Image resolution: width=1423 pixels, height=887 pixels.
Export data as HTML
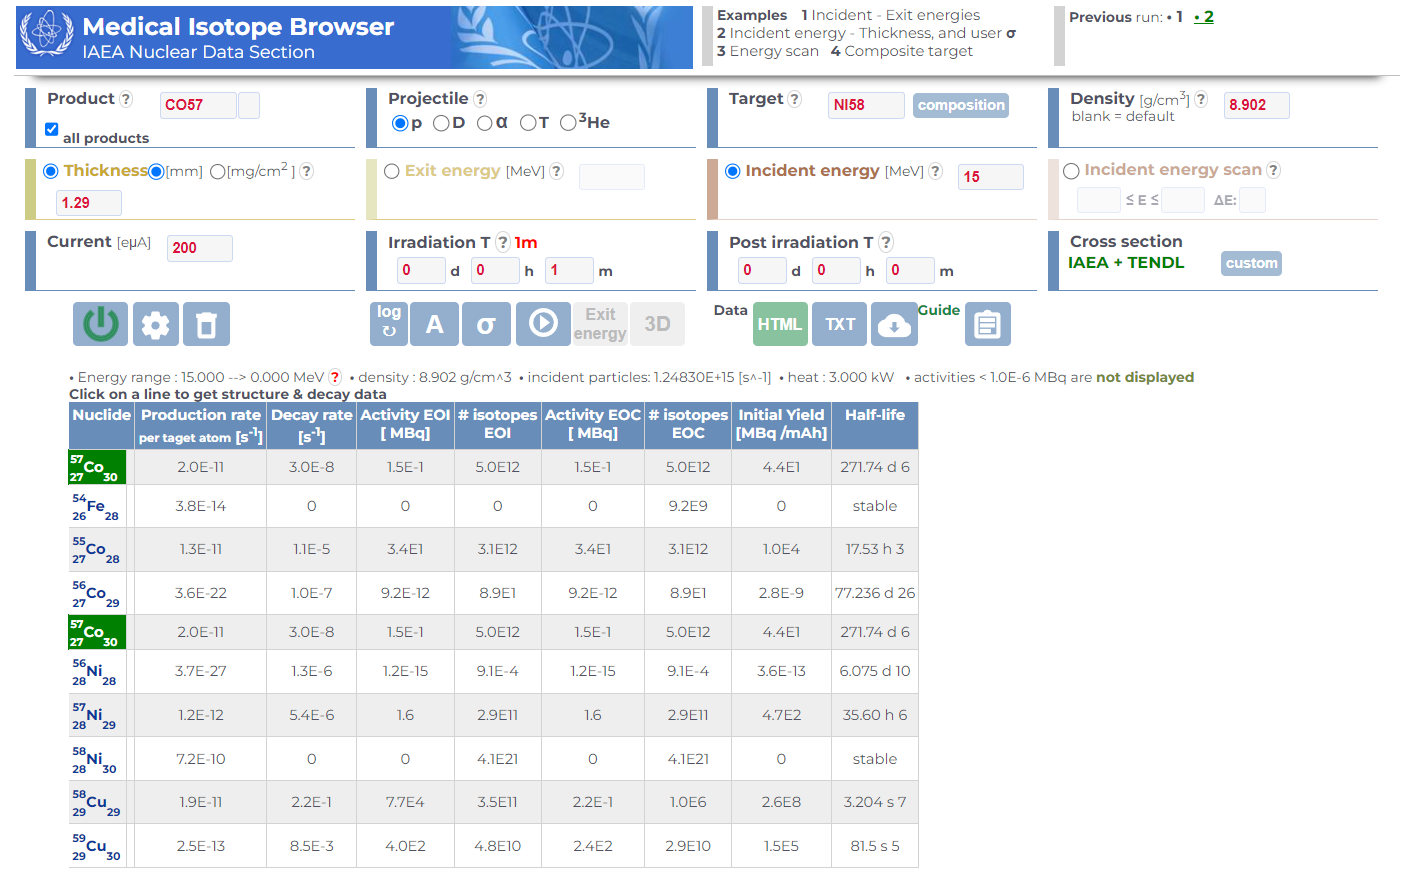coord(780,323)
